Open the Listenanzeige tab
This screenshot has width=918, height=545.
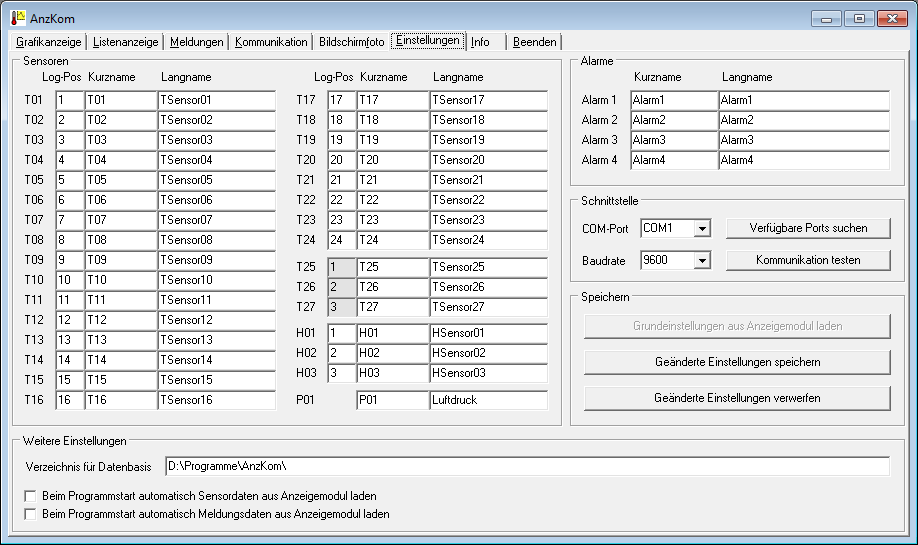pyautogui.click(x=126, y=42)
